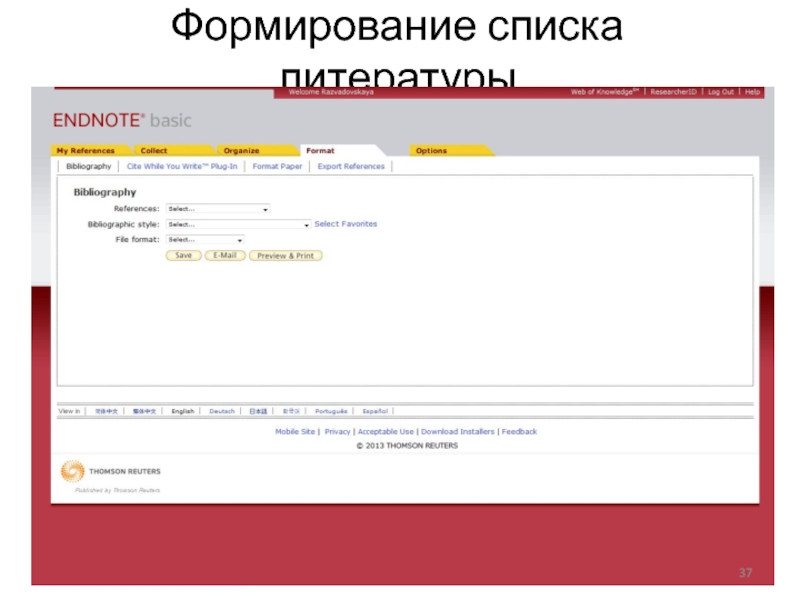800x600 pixels.
Task: Select the Bibliography sub-tab
Action: [89, 166]
